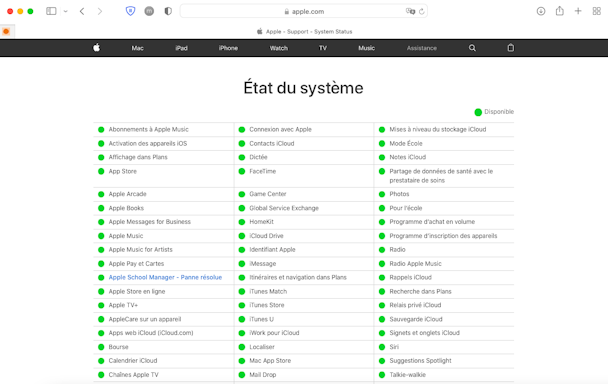Show tab overview grid icon
608x384 pixels.
click(x=597, y=11)
